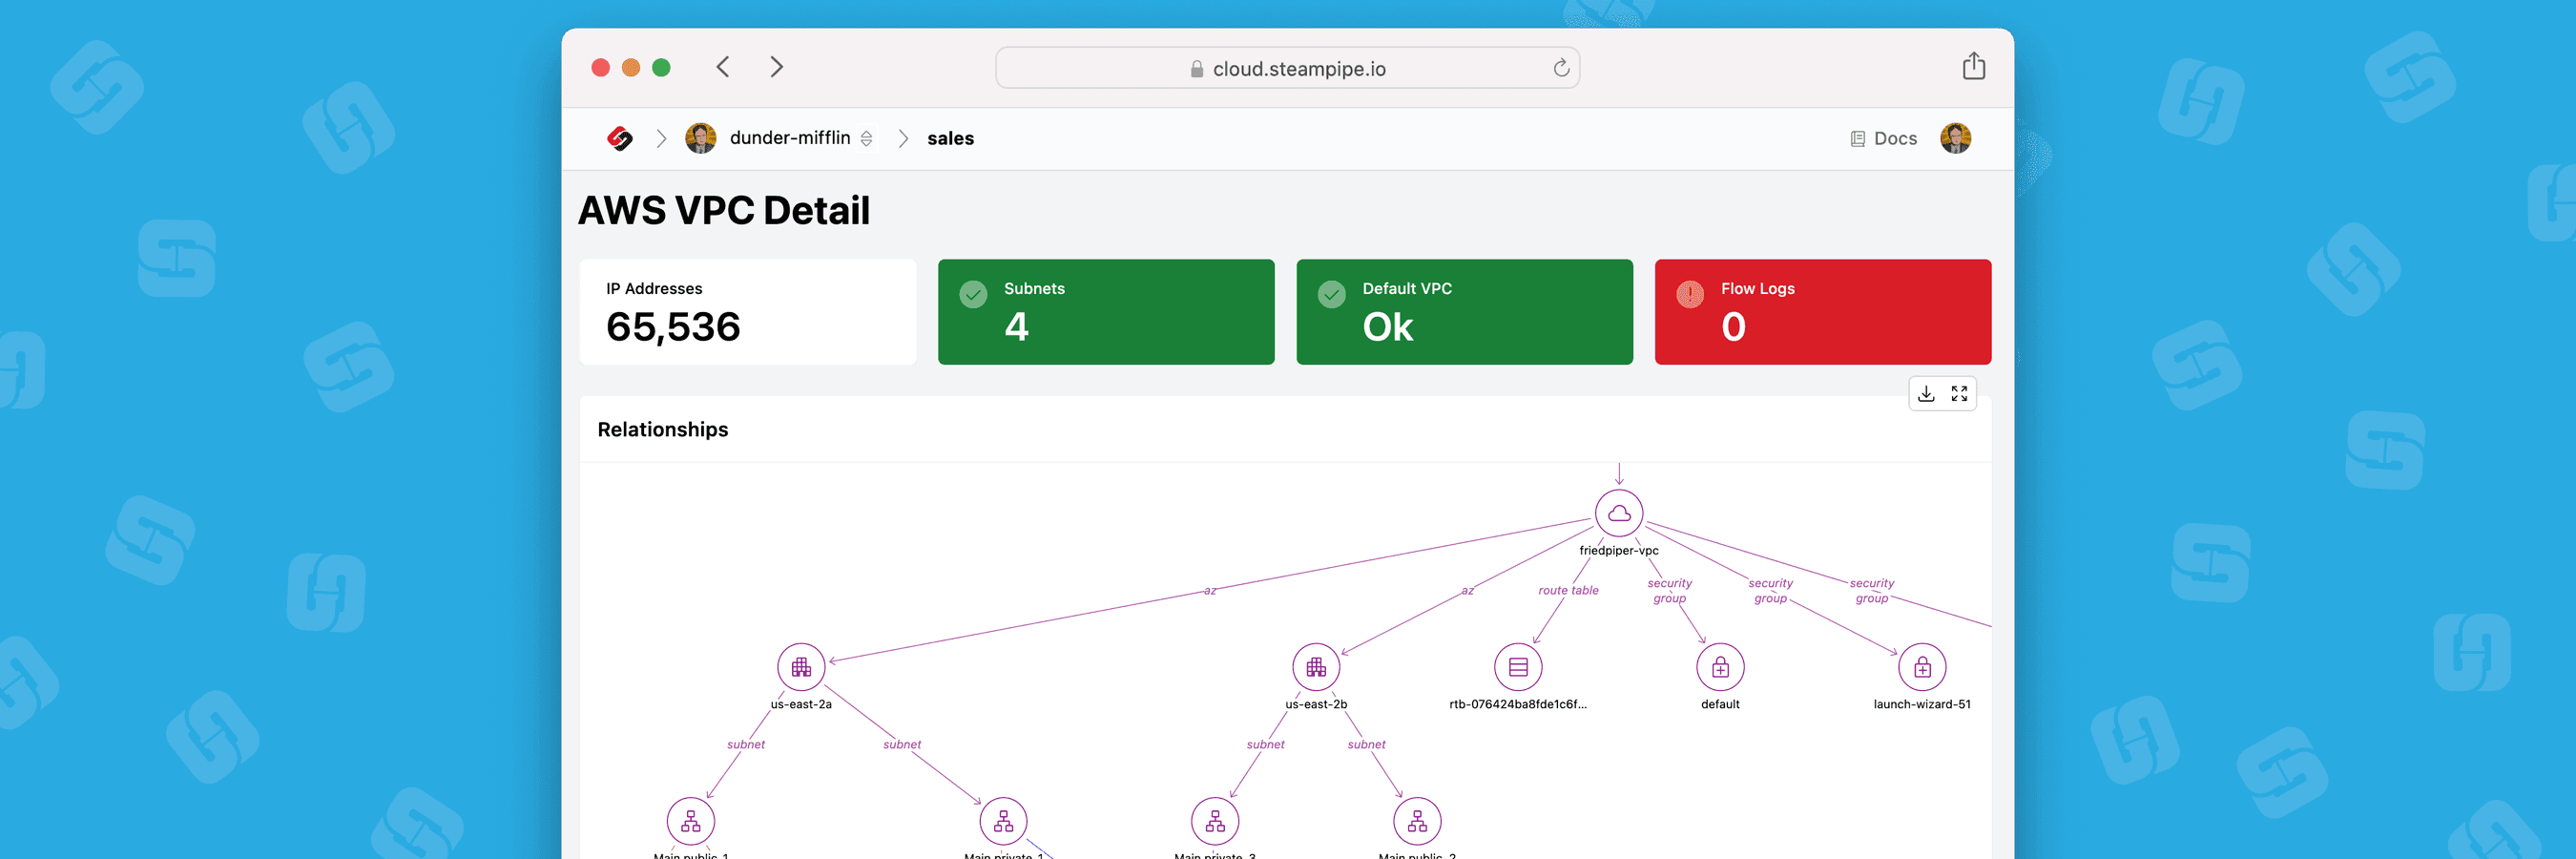
Task: Go forward with the browser forward arrow
Action: pyautogui.click(x=776, y=67)
